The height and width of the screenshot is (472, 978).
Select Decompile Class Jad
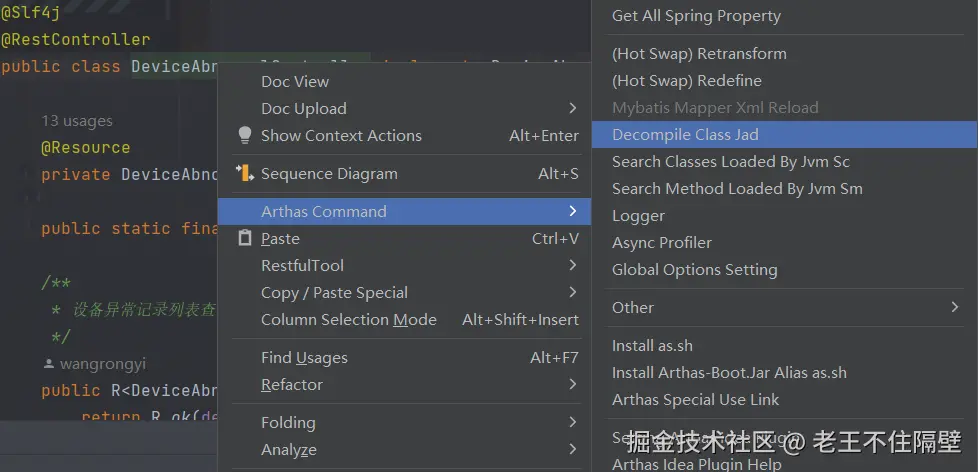pyautogui.click(x=685, y=134)
